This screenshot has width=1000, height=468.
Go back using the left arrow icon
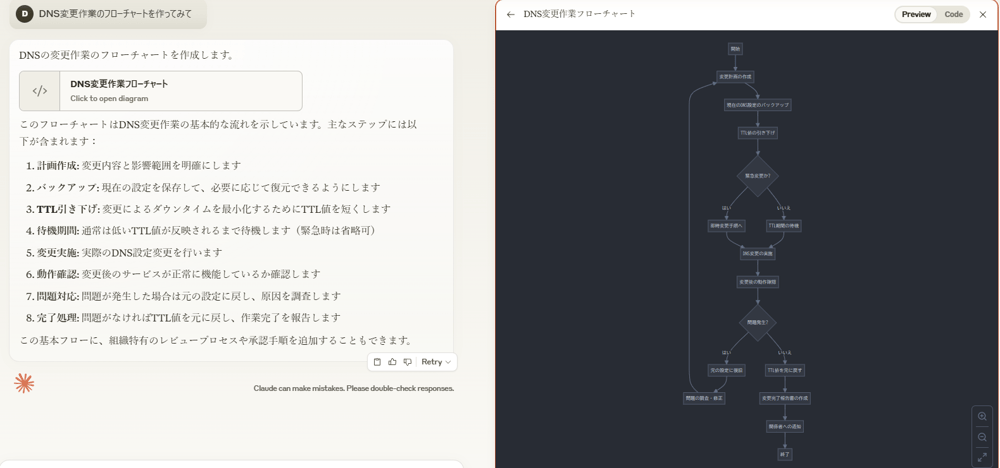pos(510,14)
